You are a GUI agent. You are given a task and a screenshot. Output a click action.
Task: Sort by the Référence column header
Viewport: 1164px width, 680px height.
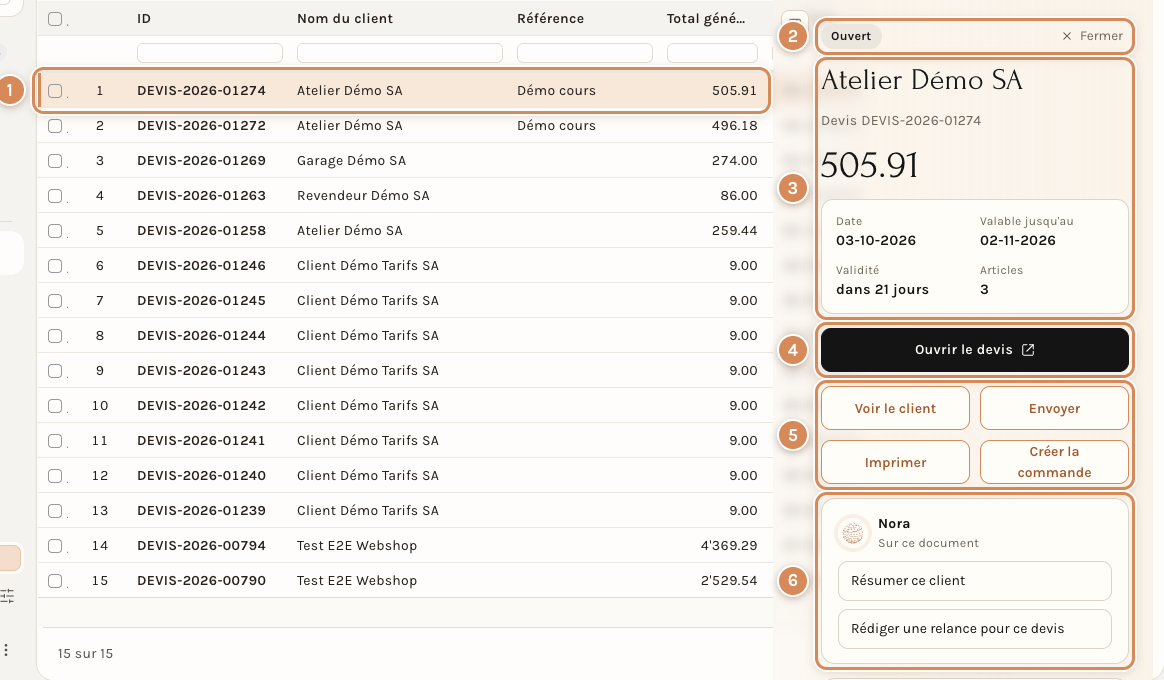pos(550,19)
